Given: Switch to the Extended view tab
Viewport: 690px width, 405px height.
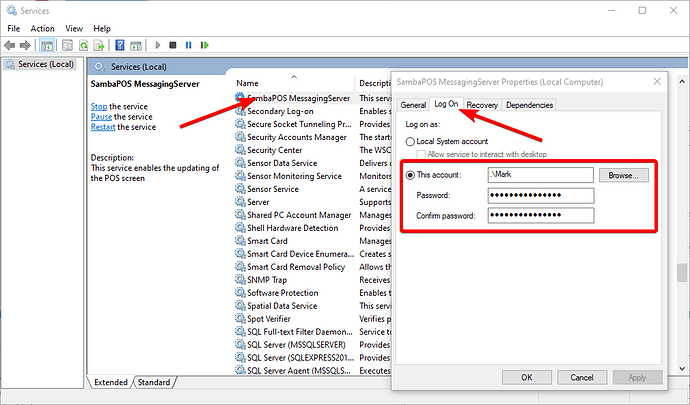Looking at the screenshot, I should click(x=110, y=382).
